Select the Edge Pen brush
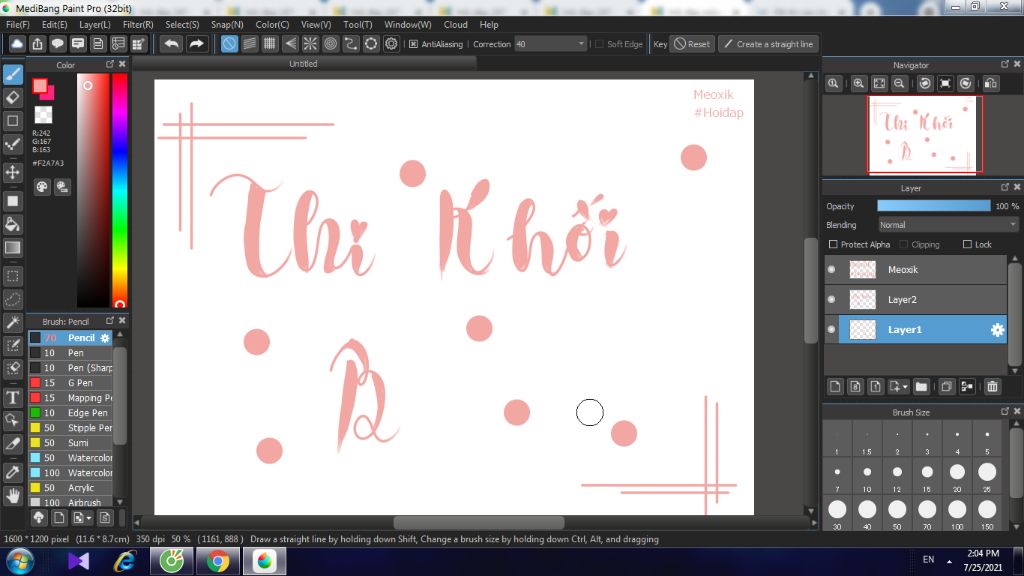Viewport: 1024px width, 576px height. point(71,413)
